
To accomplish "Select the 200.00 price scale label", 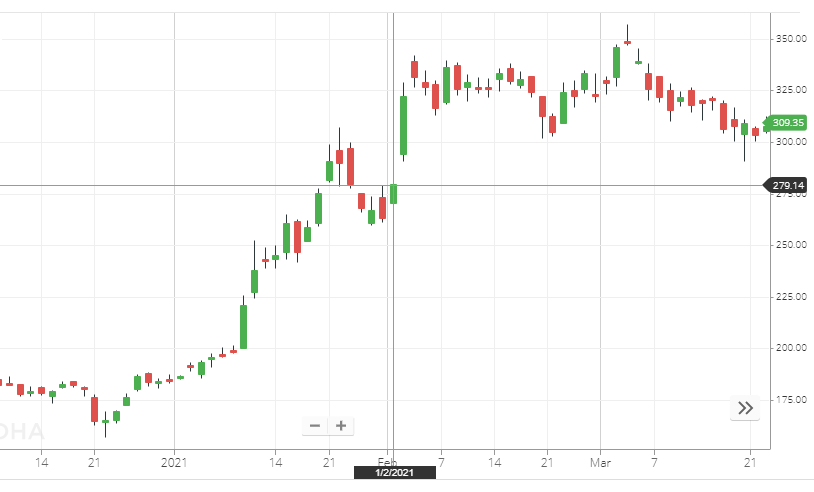I will pos(789,348).
